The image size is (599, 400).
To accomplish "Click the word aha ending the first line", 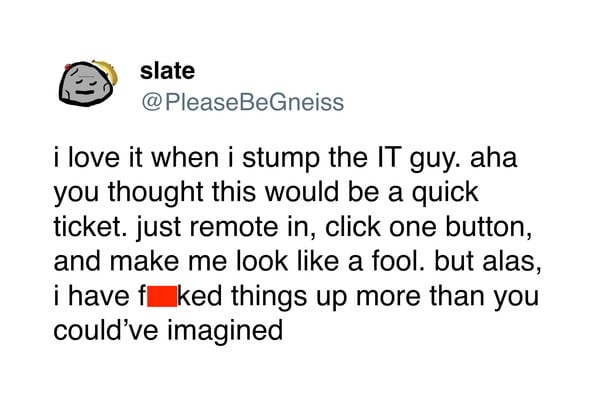I will click(494, 157).
